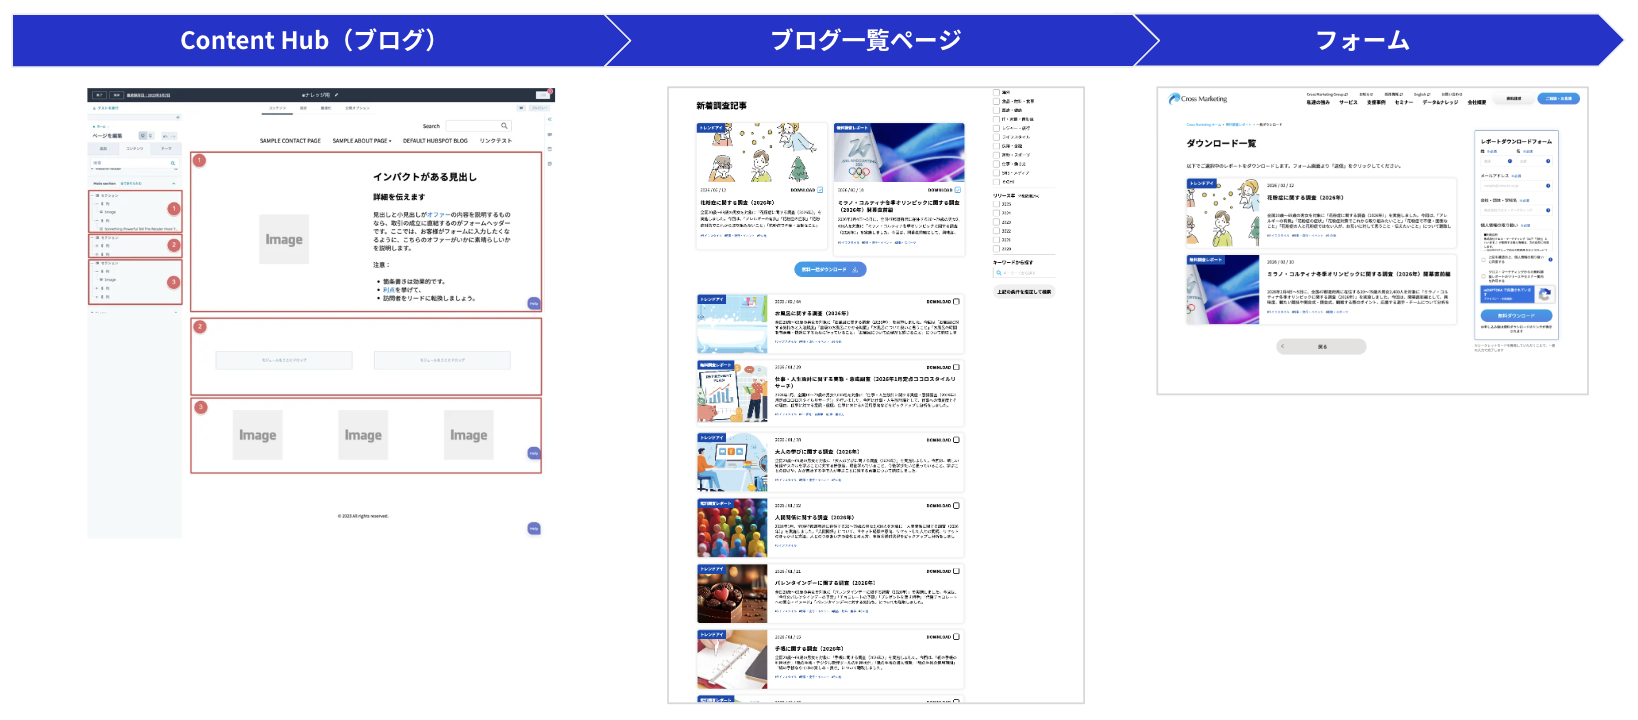
Task: Click DEFAULT HUBSPOT BLOG in the preview menu
Action: 435,141
